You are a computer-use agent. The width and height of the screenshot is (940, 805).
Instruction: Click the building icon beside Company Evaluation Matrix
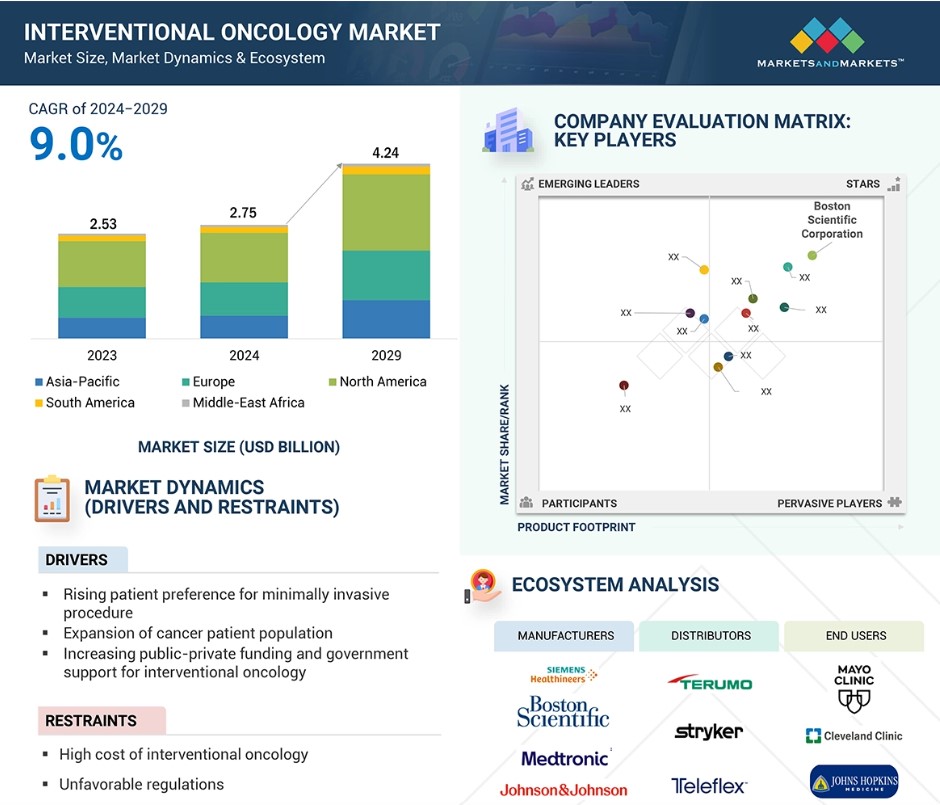[x=508, y=129]
